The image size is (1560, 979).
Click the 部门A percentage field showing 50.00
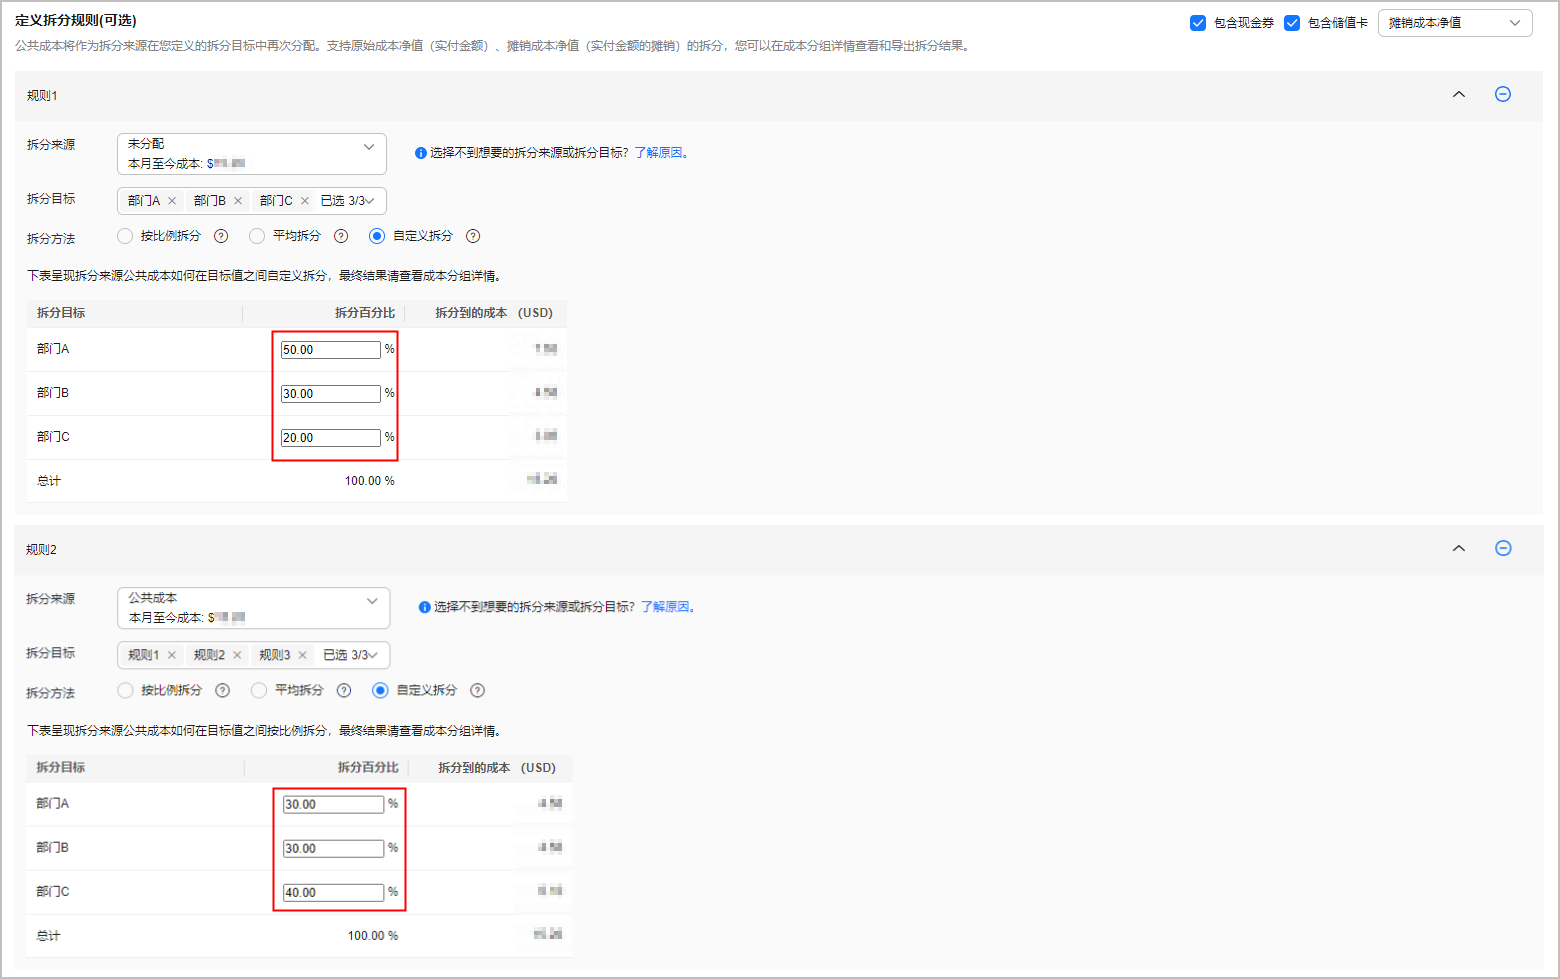[x=331, y=350]
